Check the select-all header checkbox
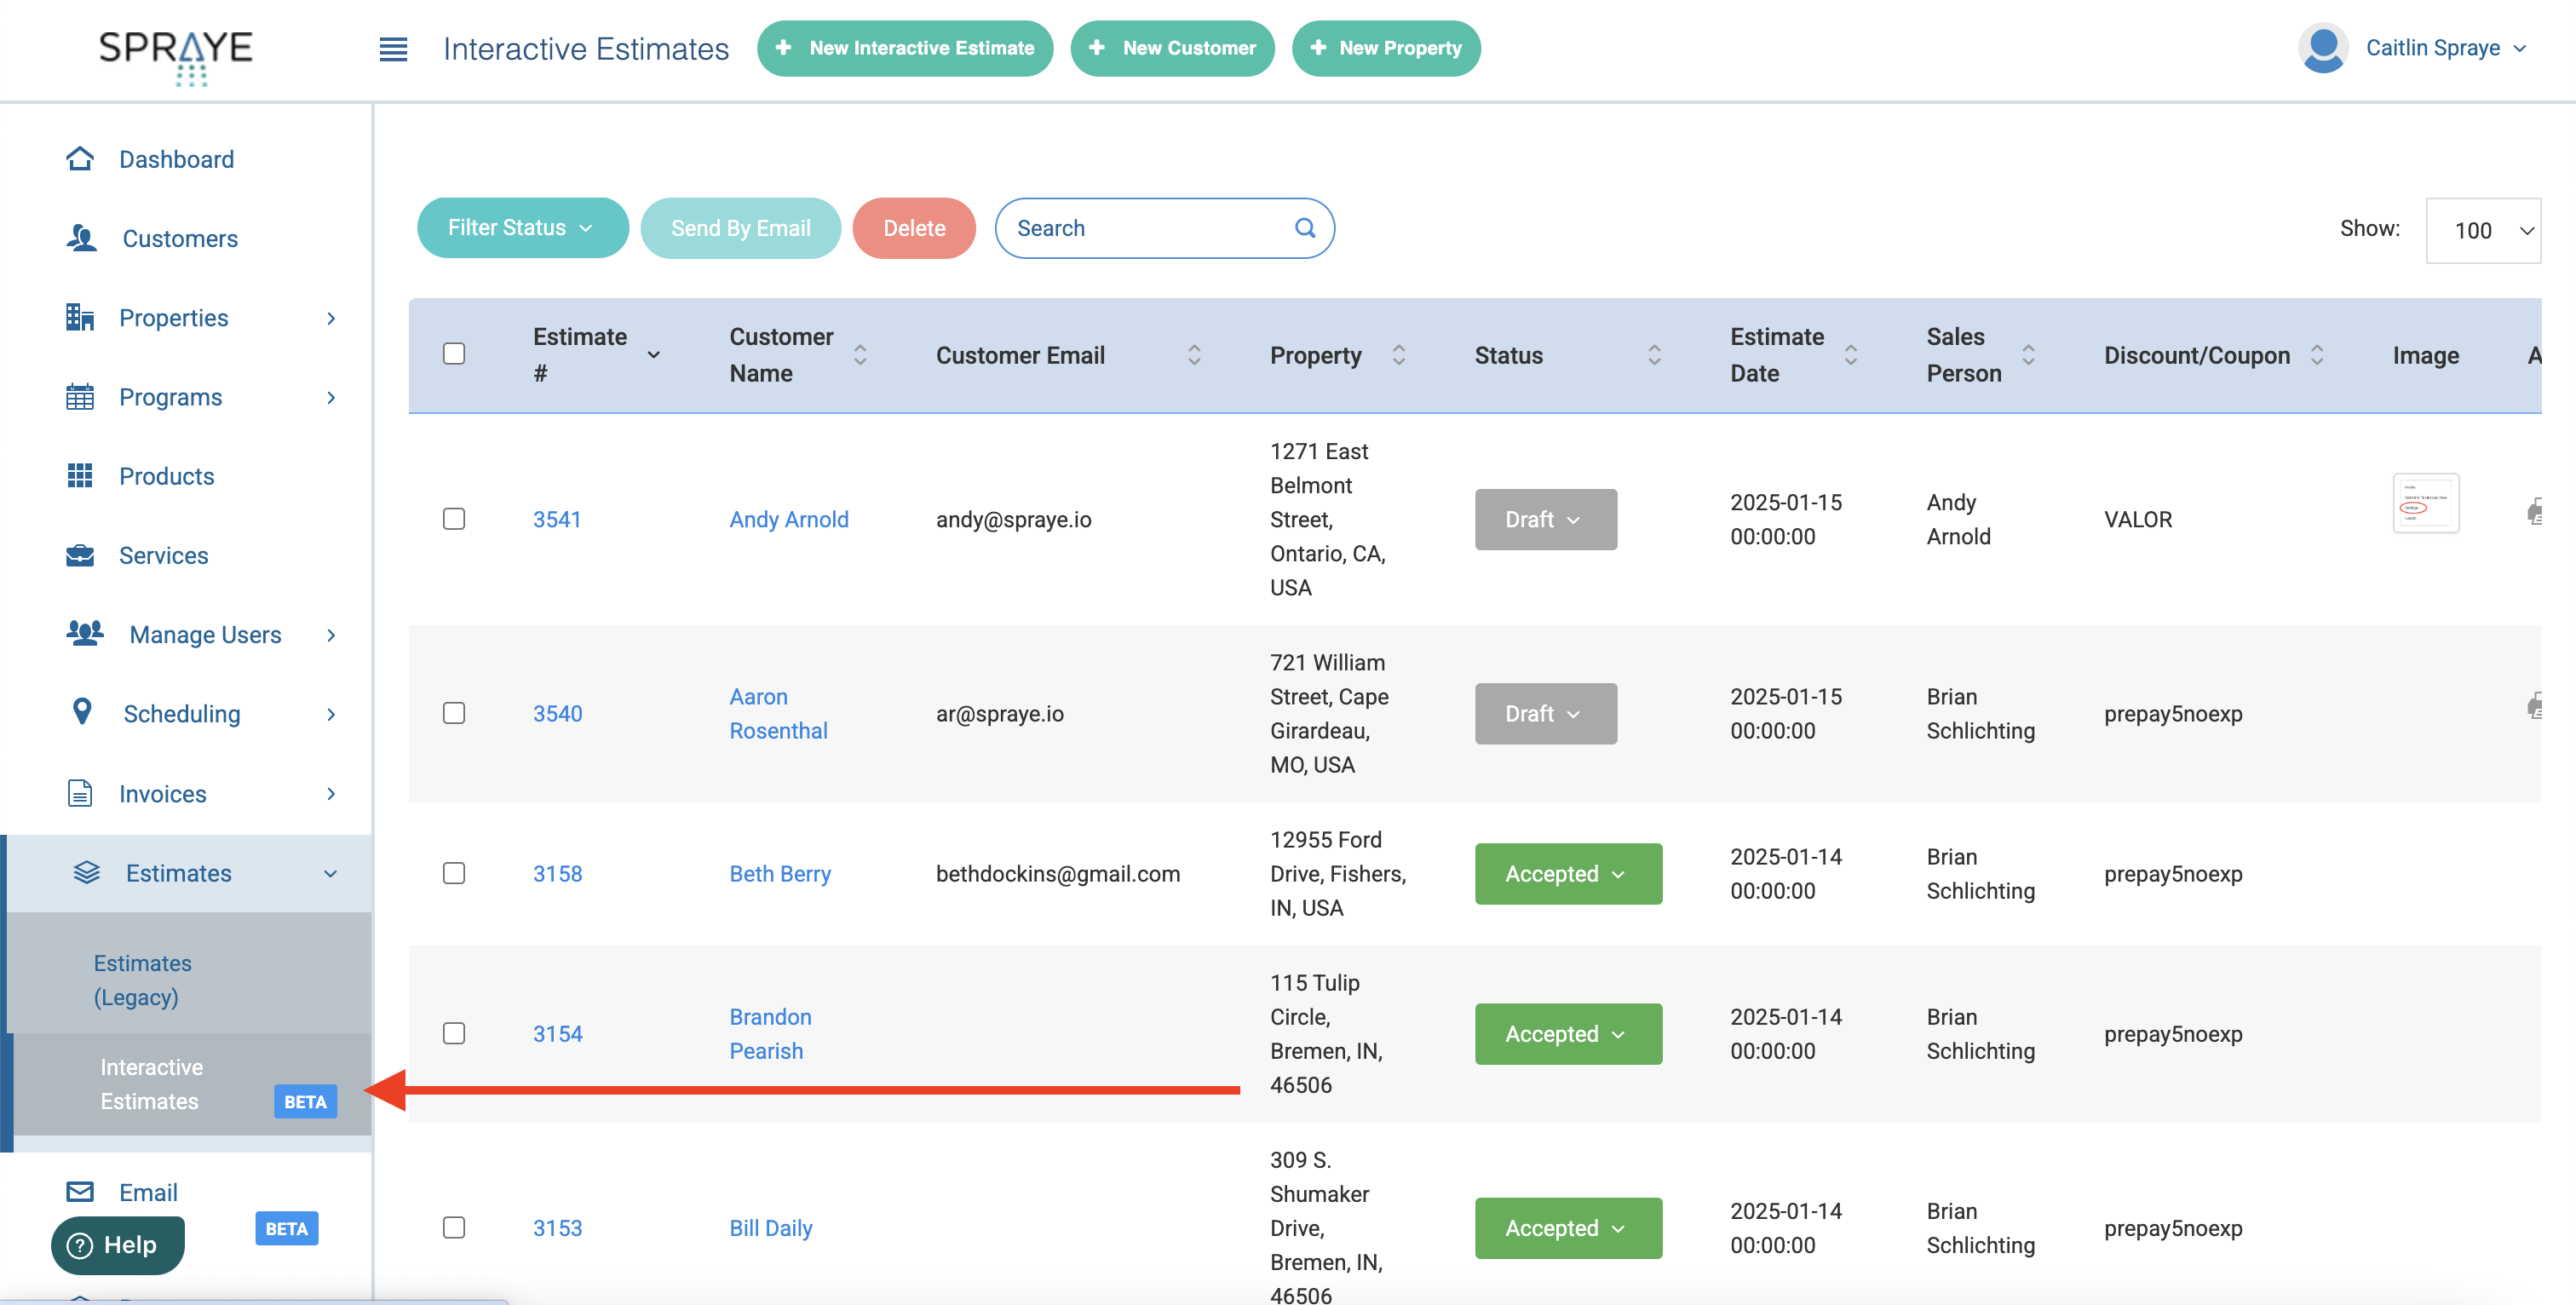This screenshot has height=1305, width=2576. click(x=454, y=354)
